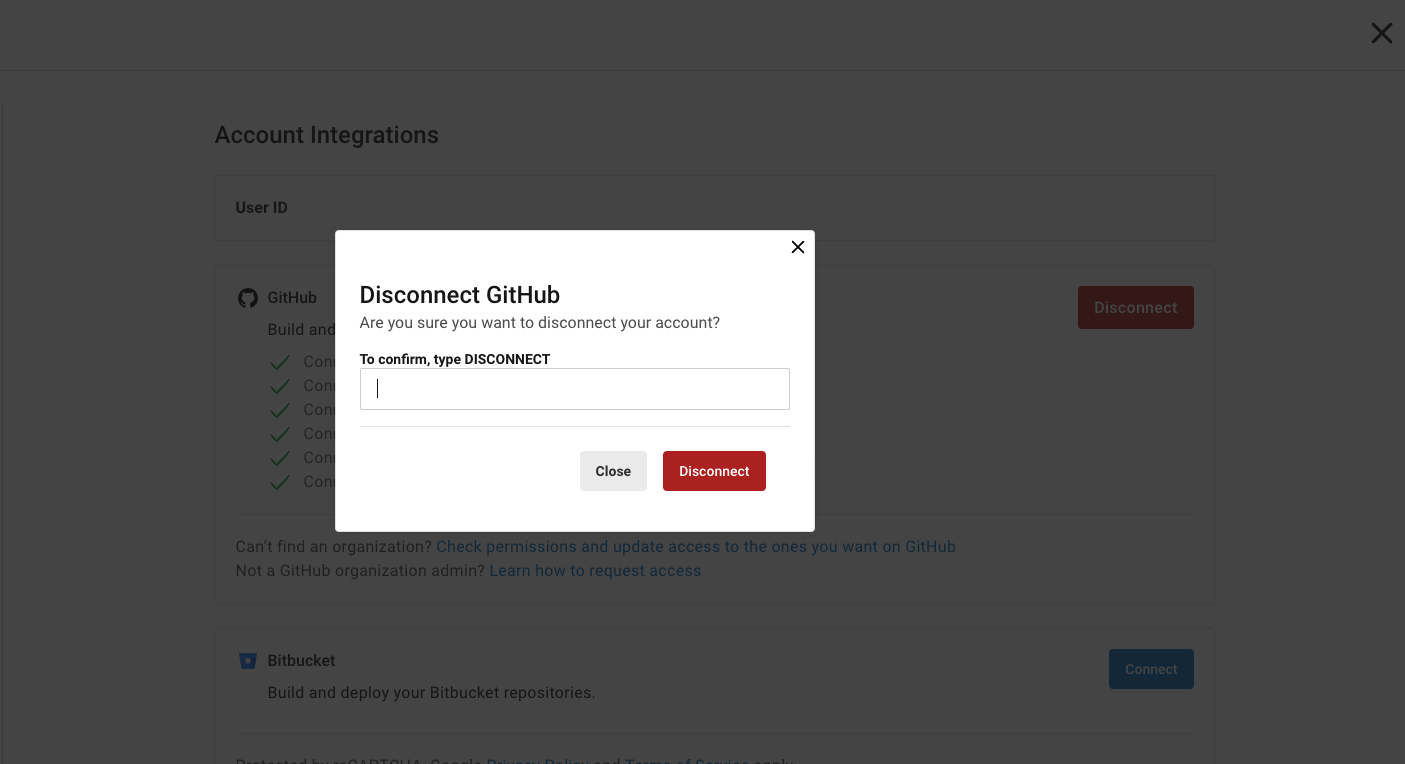The height and width of the screenshot is (764, 1405).
Task: Click the first green checkmark under GitHub
Action: pos(280,362)
